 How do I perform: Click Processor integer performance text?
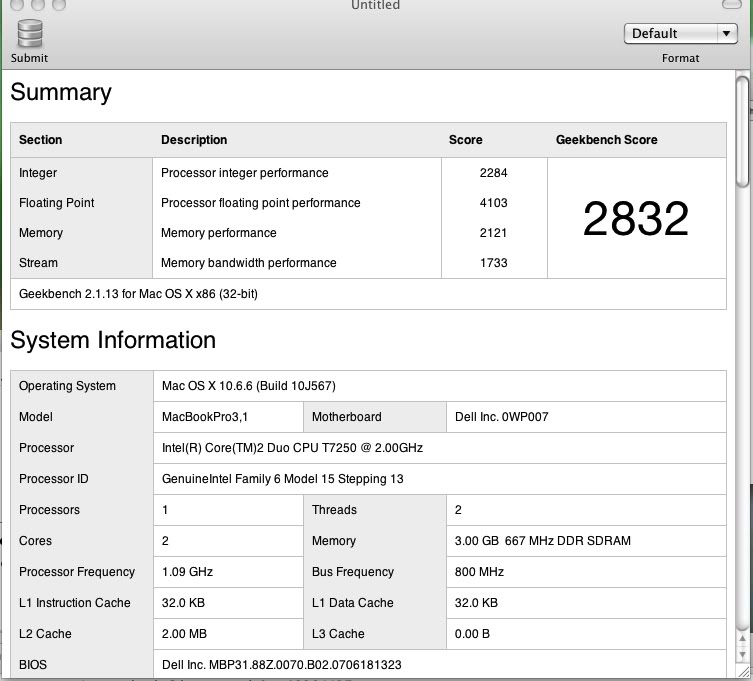click(x=244, y=173)
